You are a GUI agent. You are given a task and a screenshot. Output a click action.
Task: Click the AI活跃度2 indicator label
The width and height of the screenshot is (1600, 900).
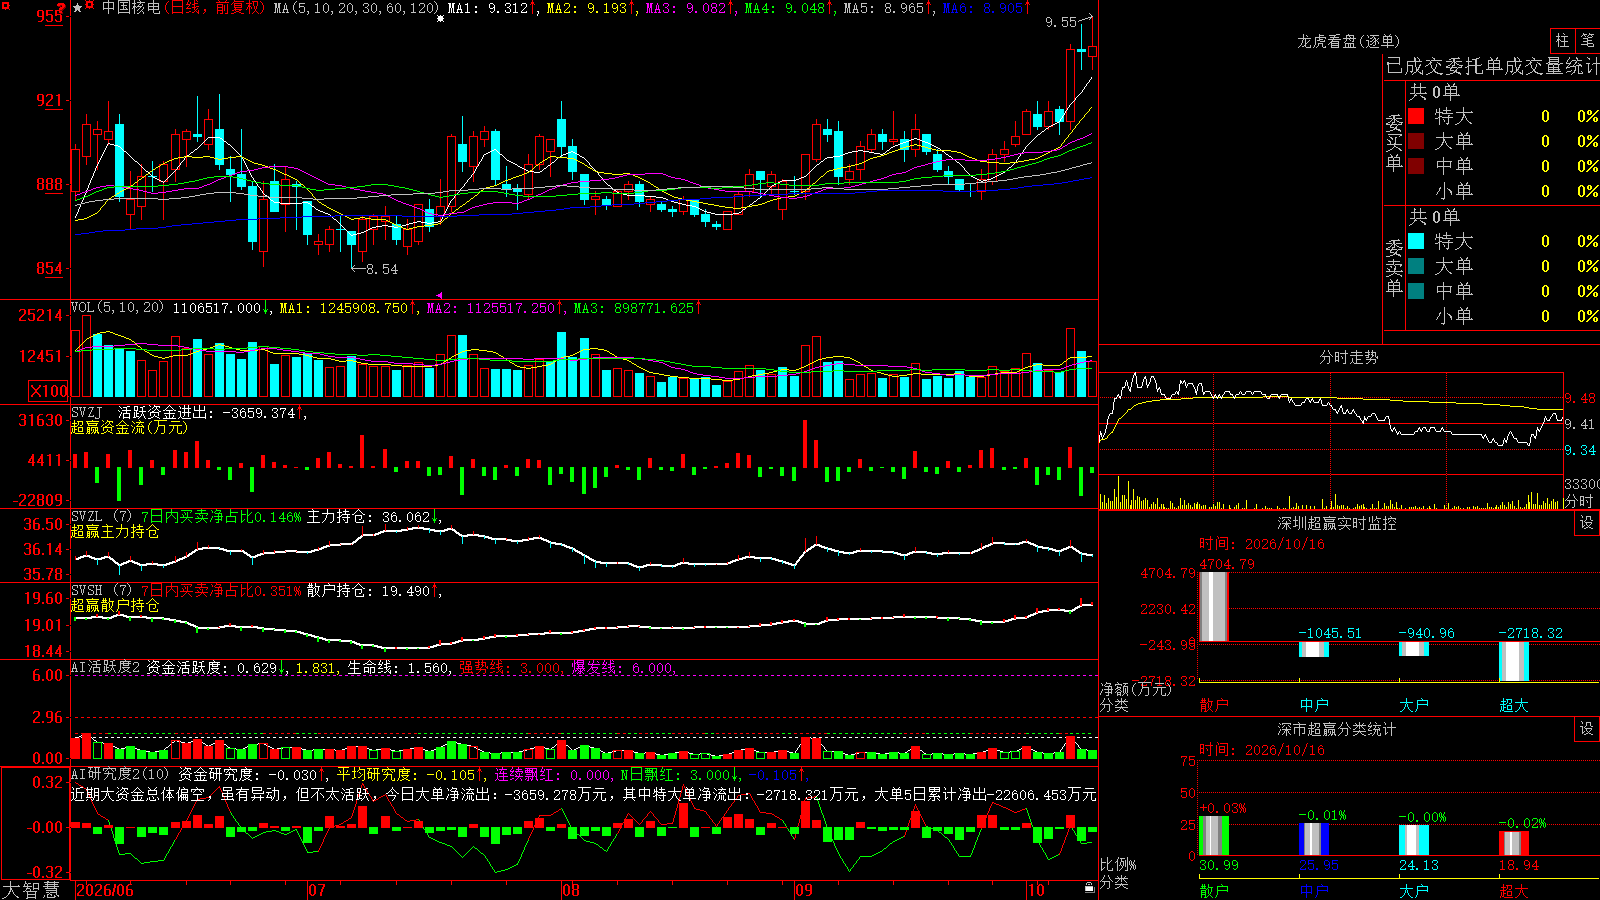[106, 667]
